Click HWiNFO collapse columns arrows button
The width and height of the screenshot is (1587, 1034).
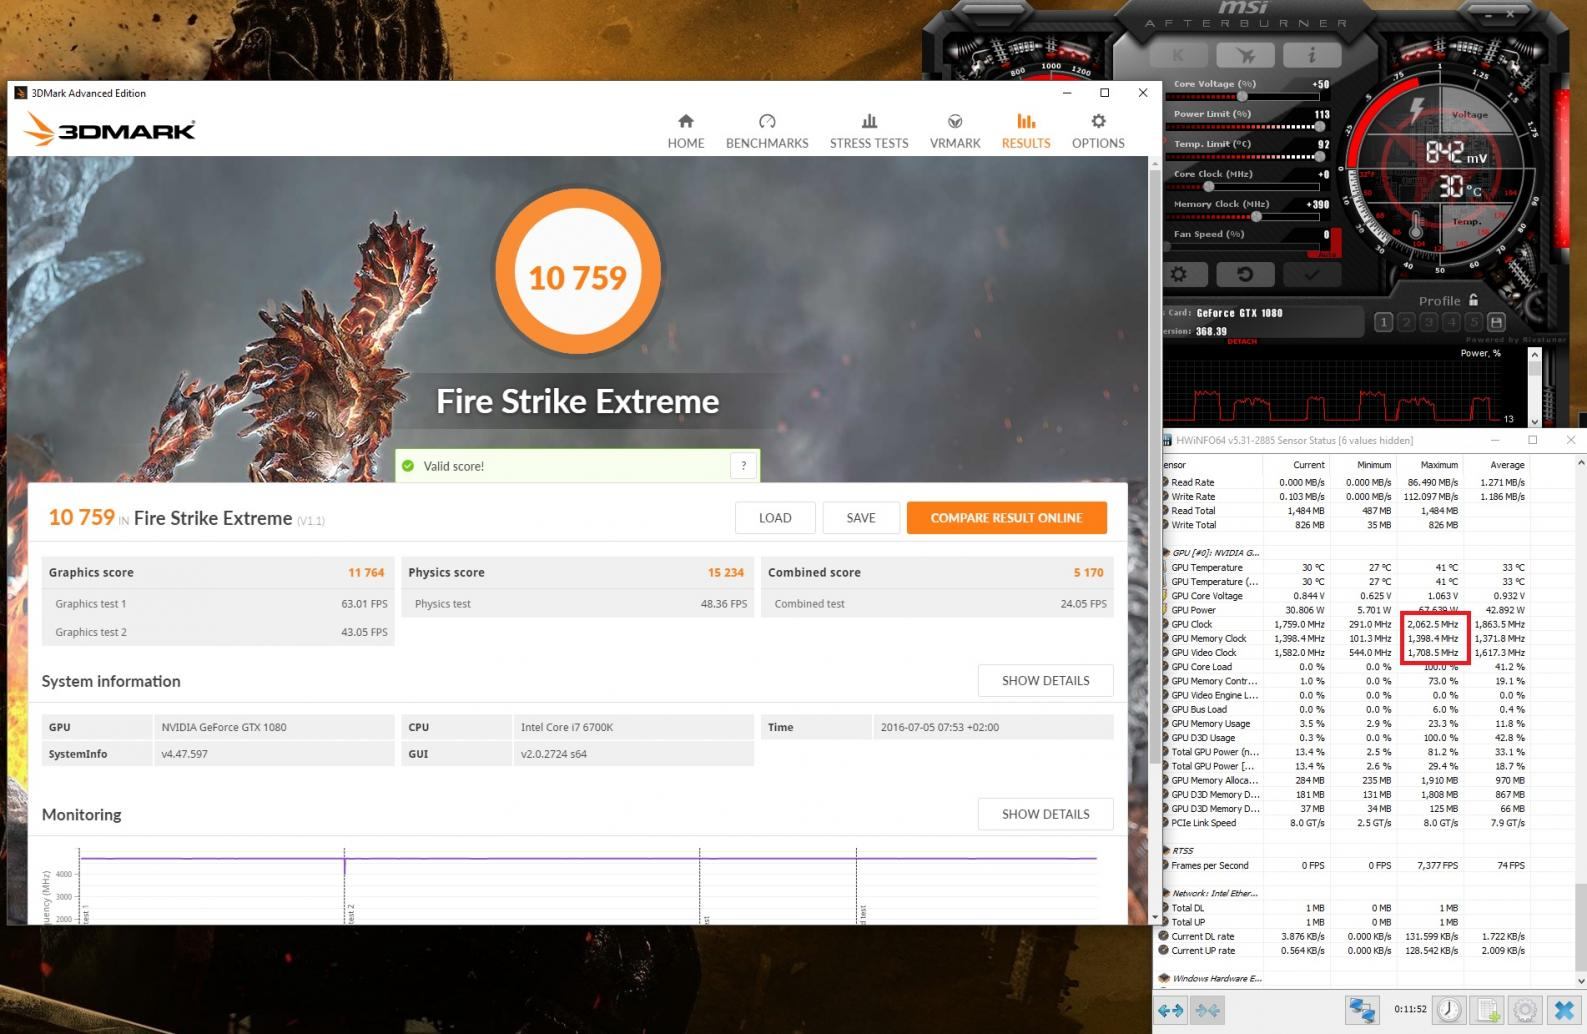(x=1207, y=1010)
